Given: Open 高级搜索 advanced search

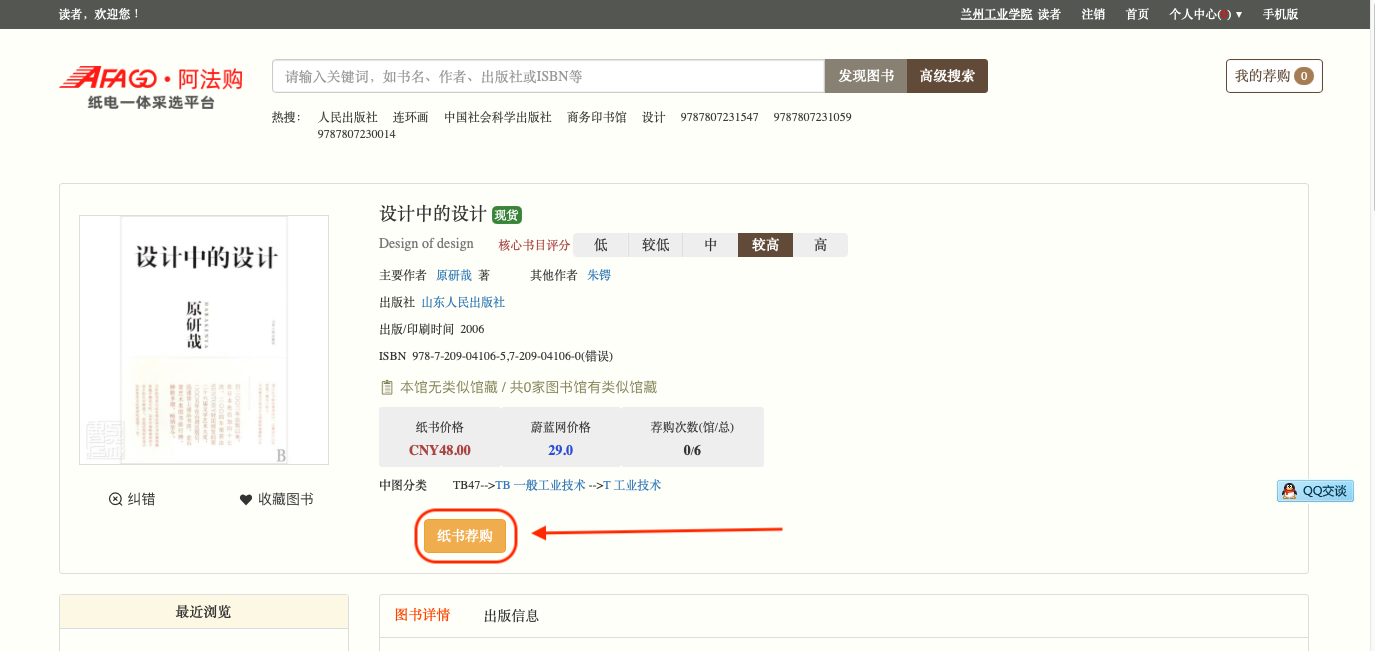Looking at the screenshot, I should tap(947, 76).
